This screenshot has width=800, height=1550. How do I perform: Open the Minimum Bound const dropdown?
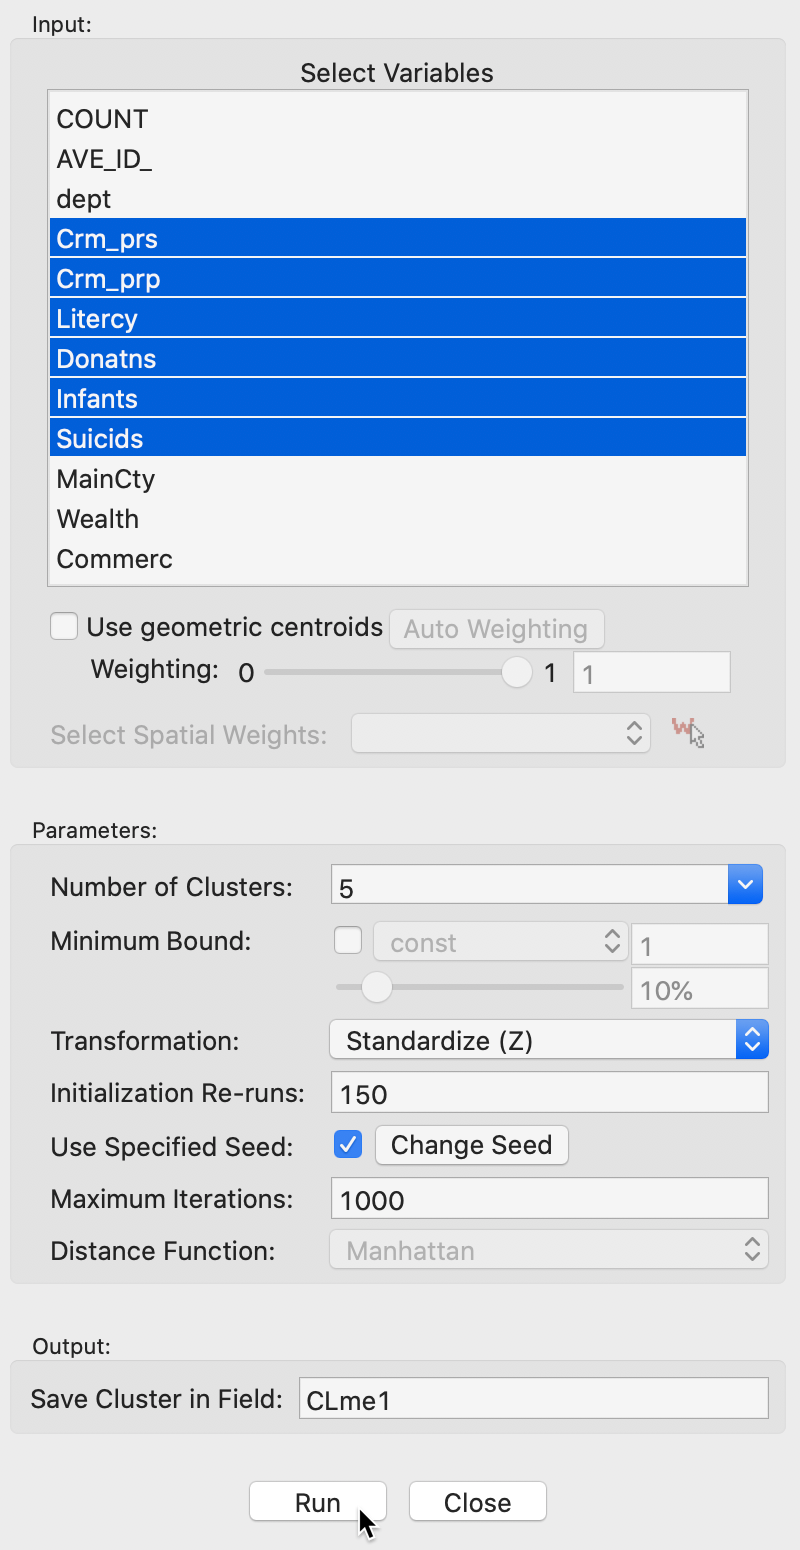(499, 942)
